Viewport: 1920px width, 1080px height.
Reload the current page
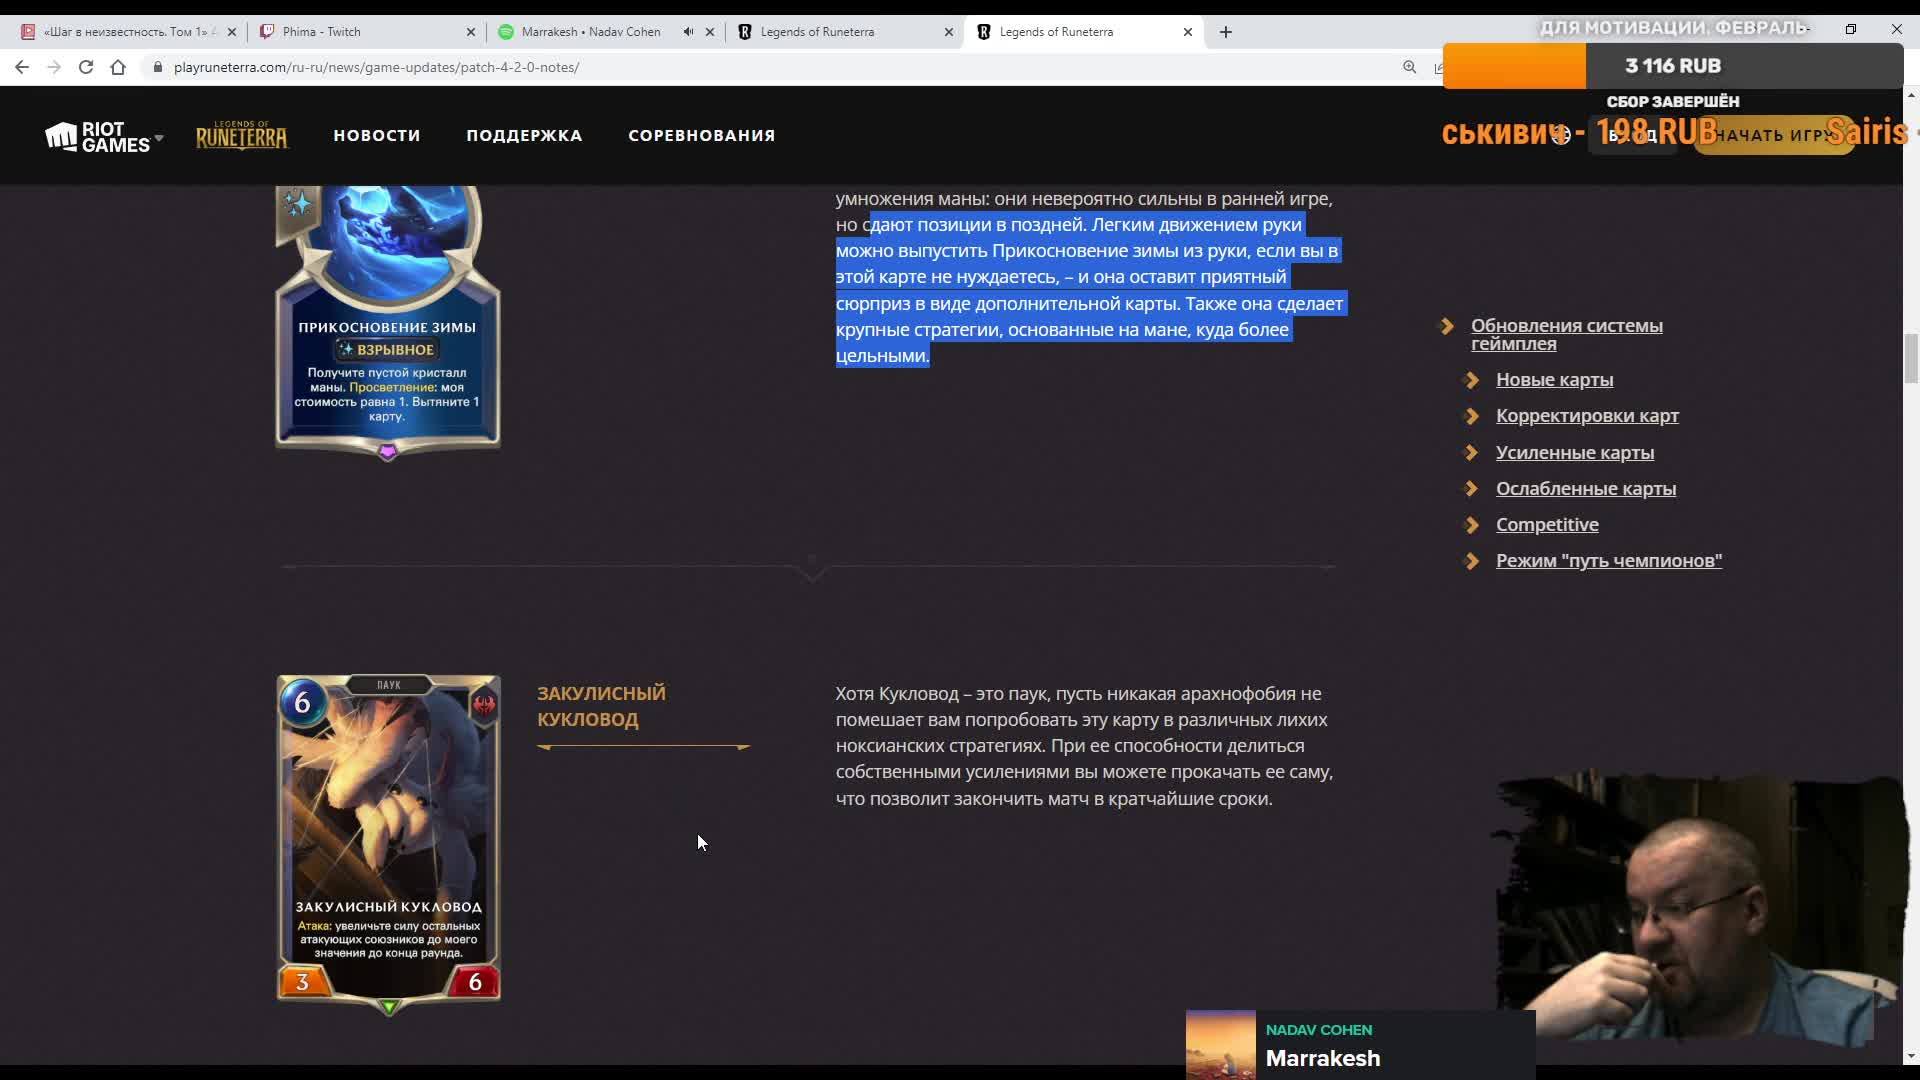pos(86,67)
